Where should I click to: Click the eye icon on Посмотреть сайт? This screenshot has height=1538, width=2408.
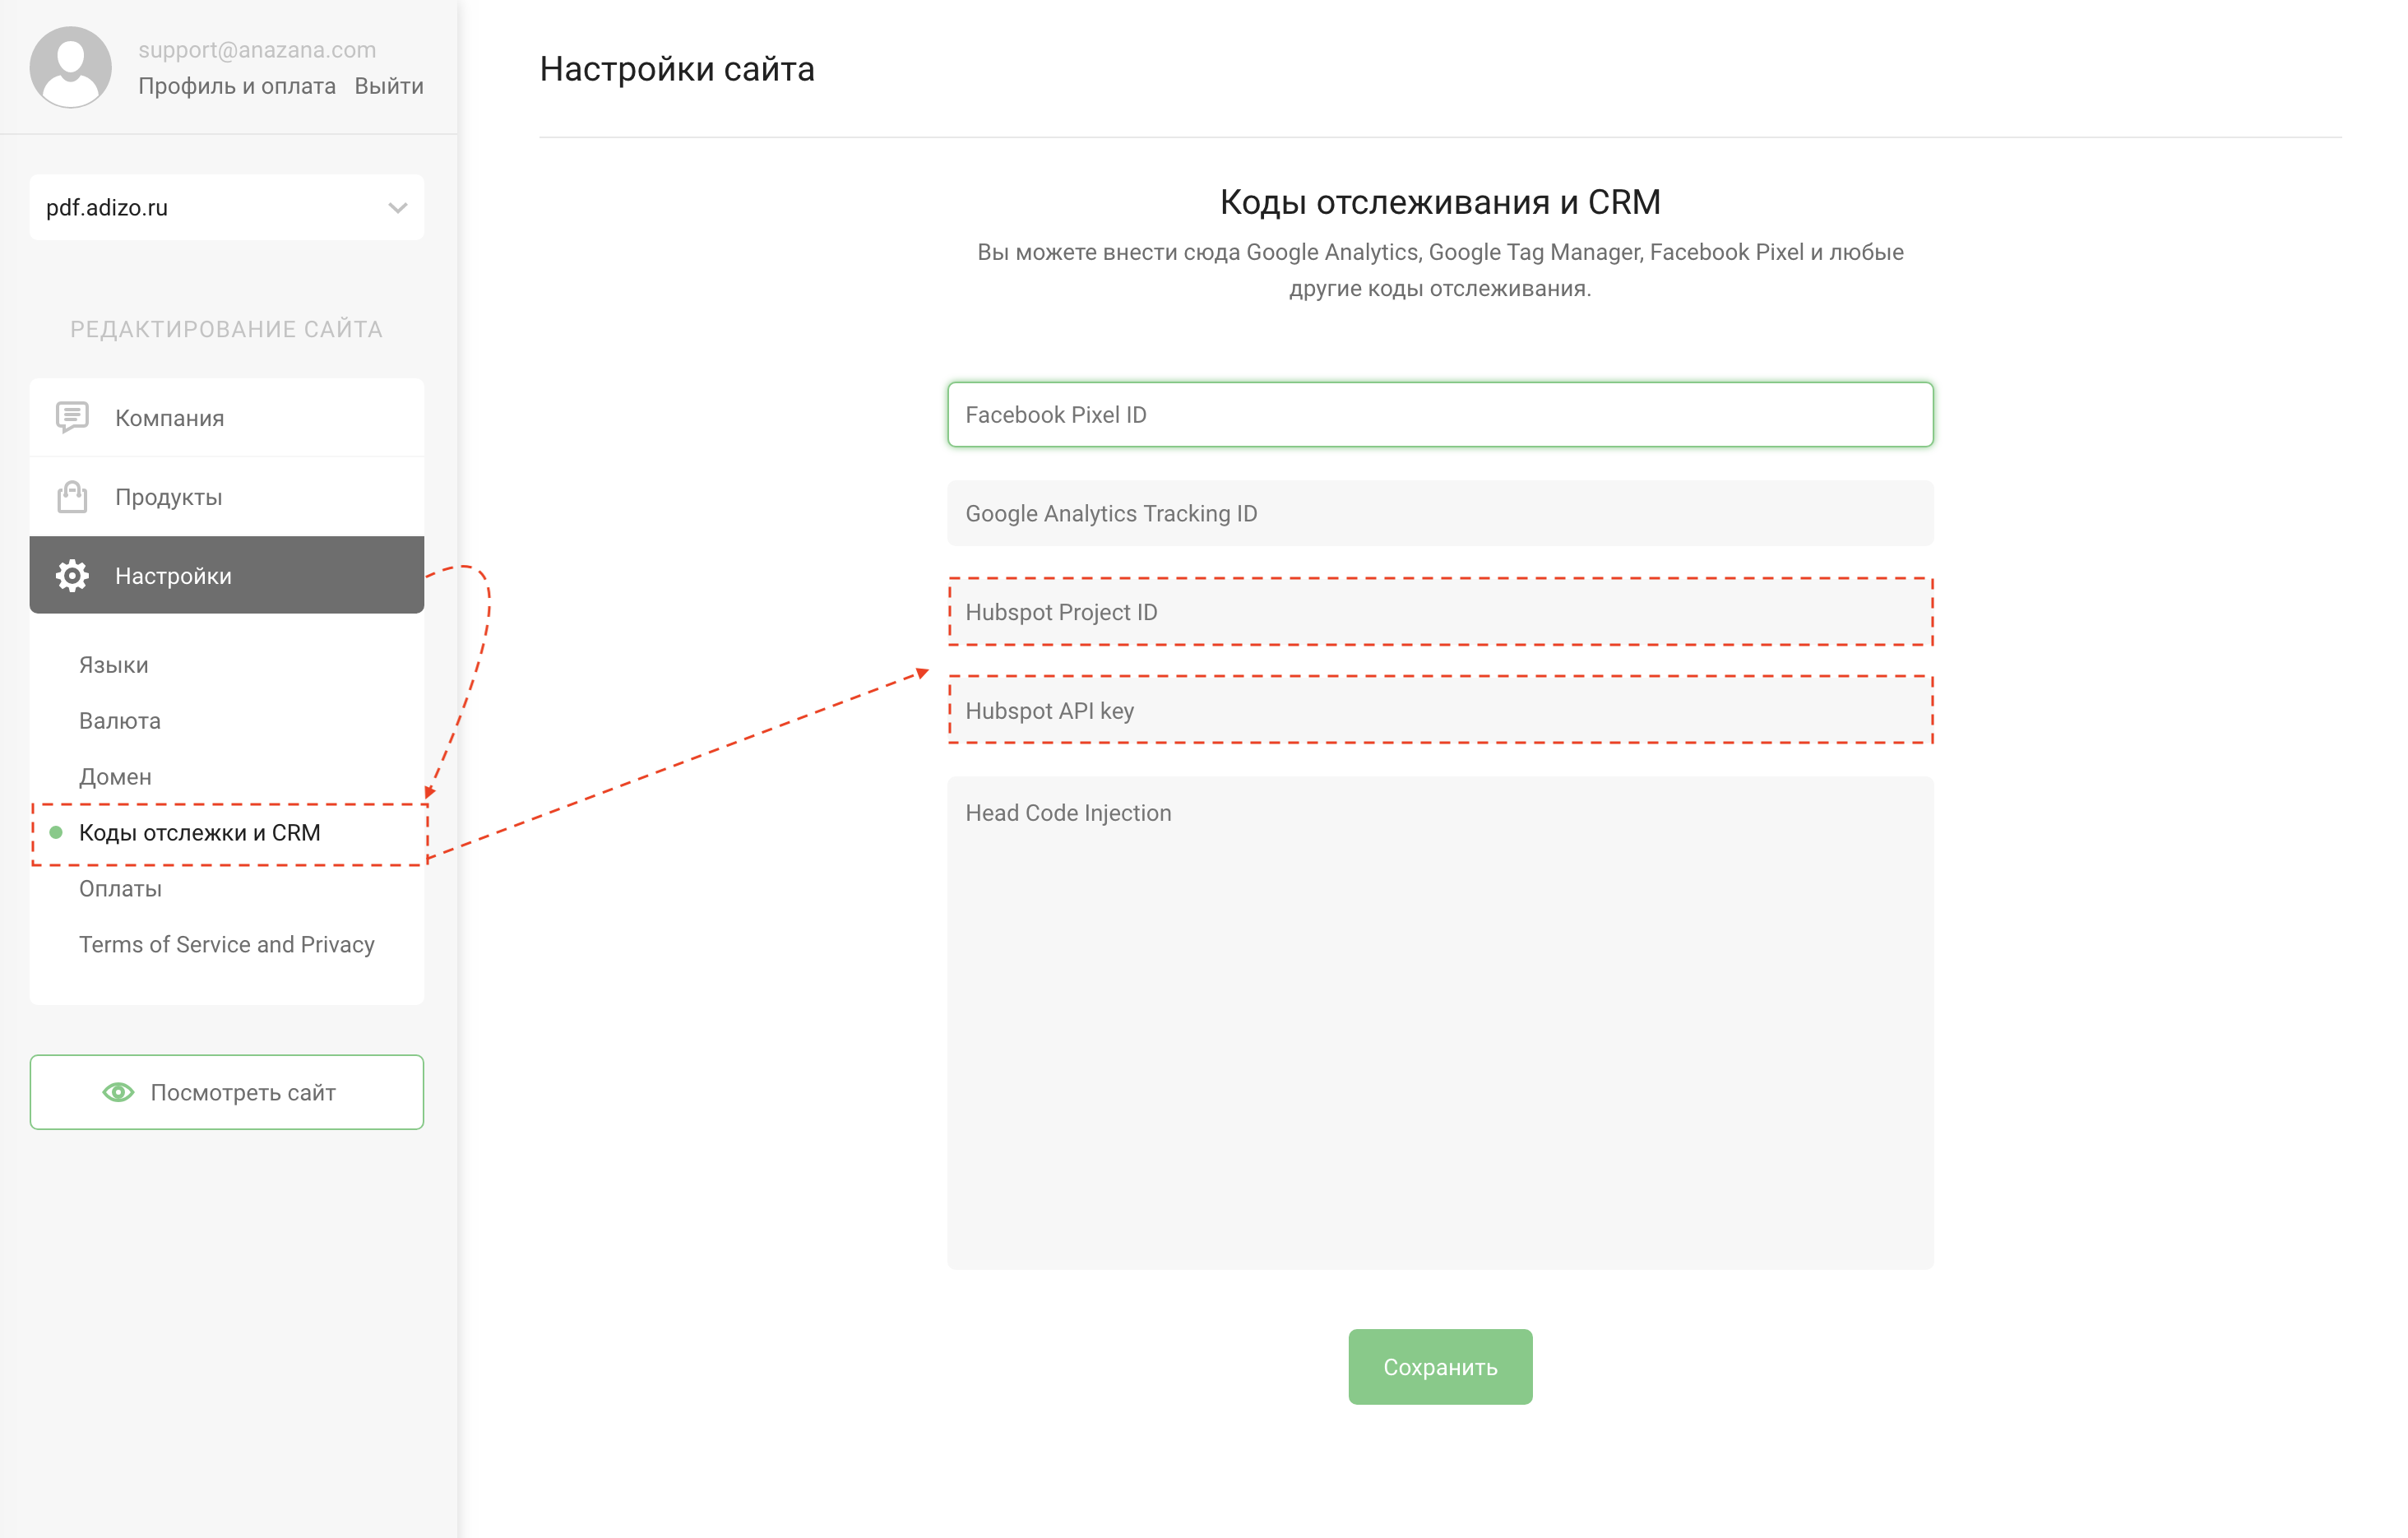pyautogui.click(x=118, y=1092)
